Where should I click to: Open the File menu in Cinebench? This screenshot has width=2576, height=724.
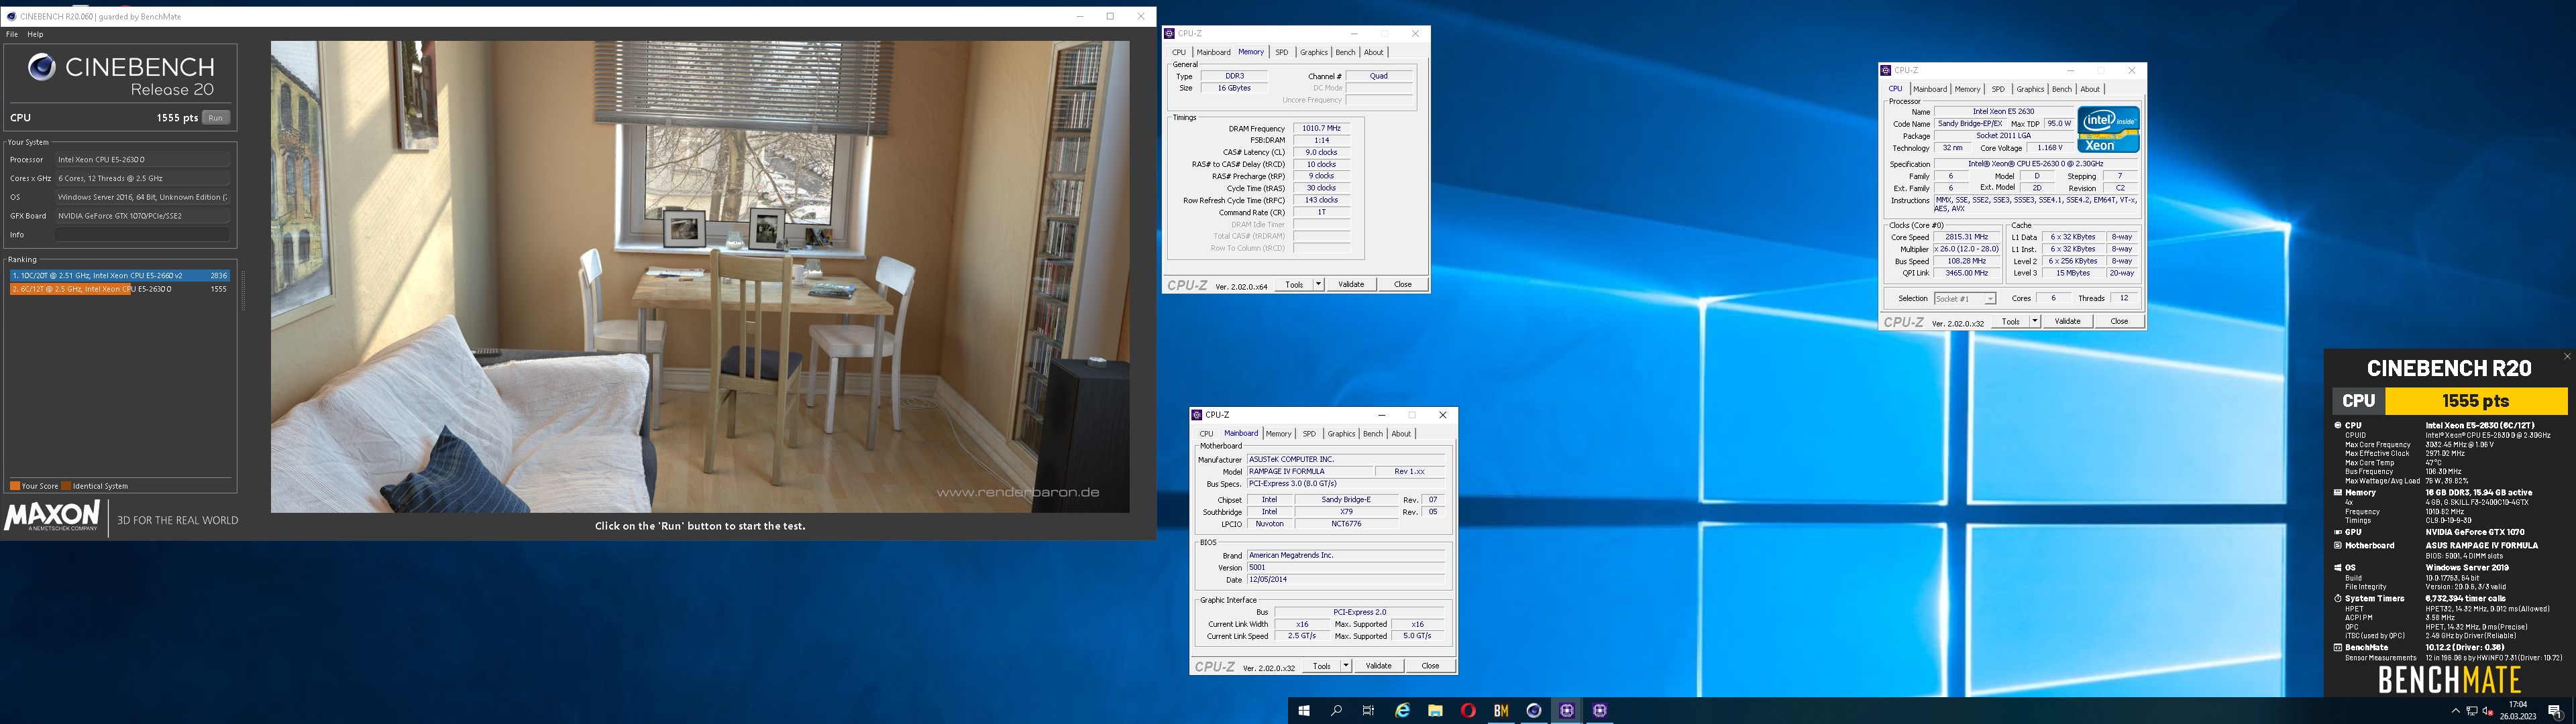coord(12,34)
